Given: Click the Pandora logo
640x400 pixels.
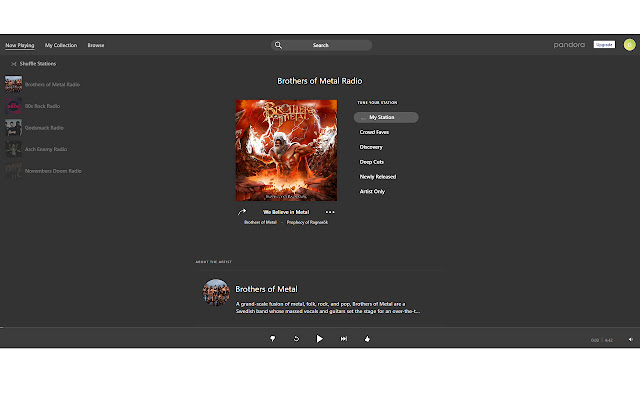Looking at the screenshot, I should [x=569, y=45].
